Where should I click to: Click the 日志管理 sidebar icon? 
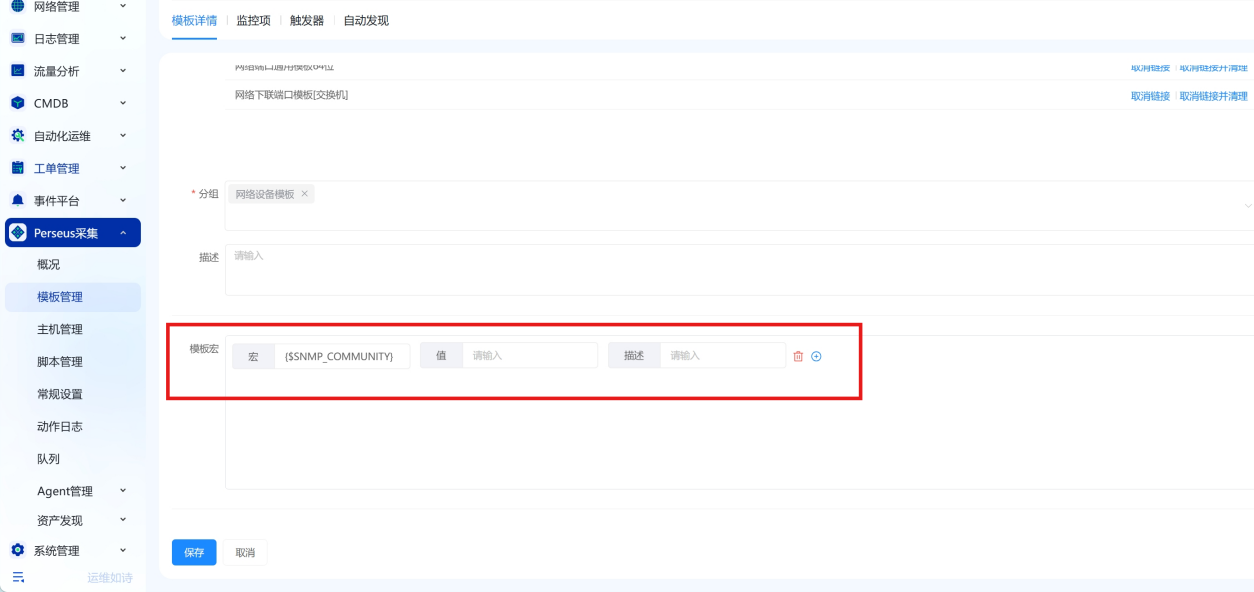tap(17, 38)
